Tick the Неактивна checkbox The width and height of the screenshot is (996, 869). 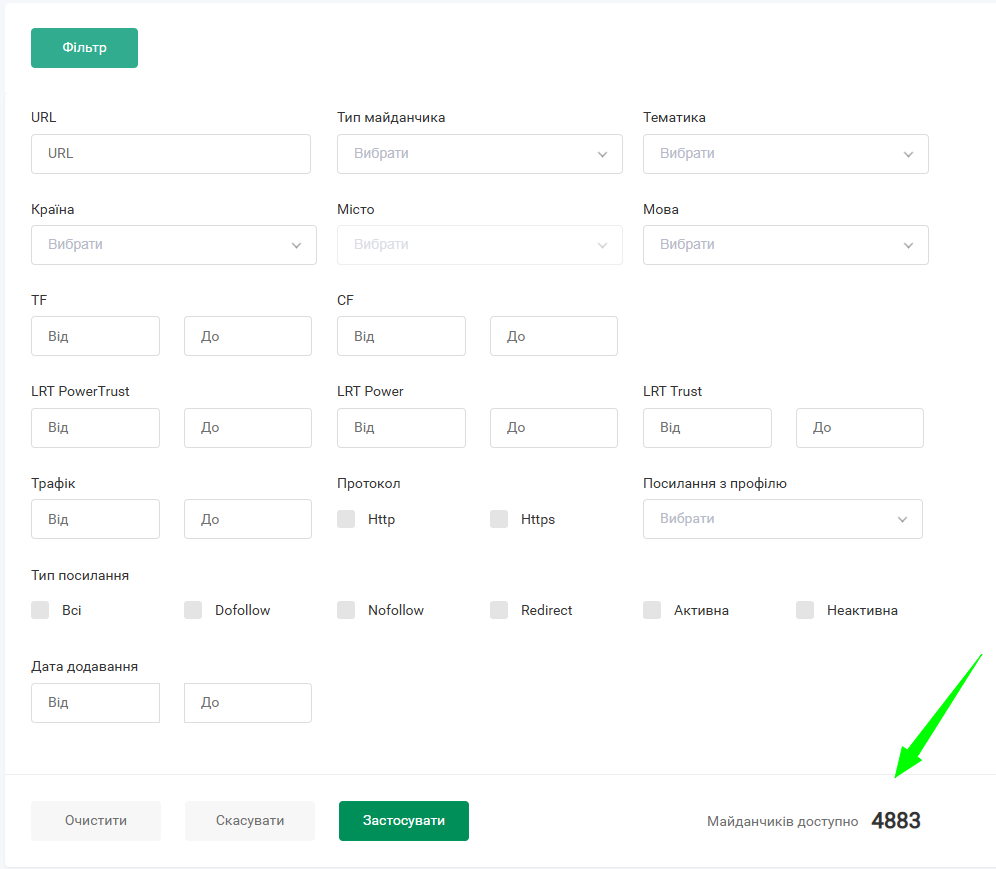pyautogui.click(x=805, y=610)
